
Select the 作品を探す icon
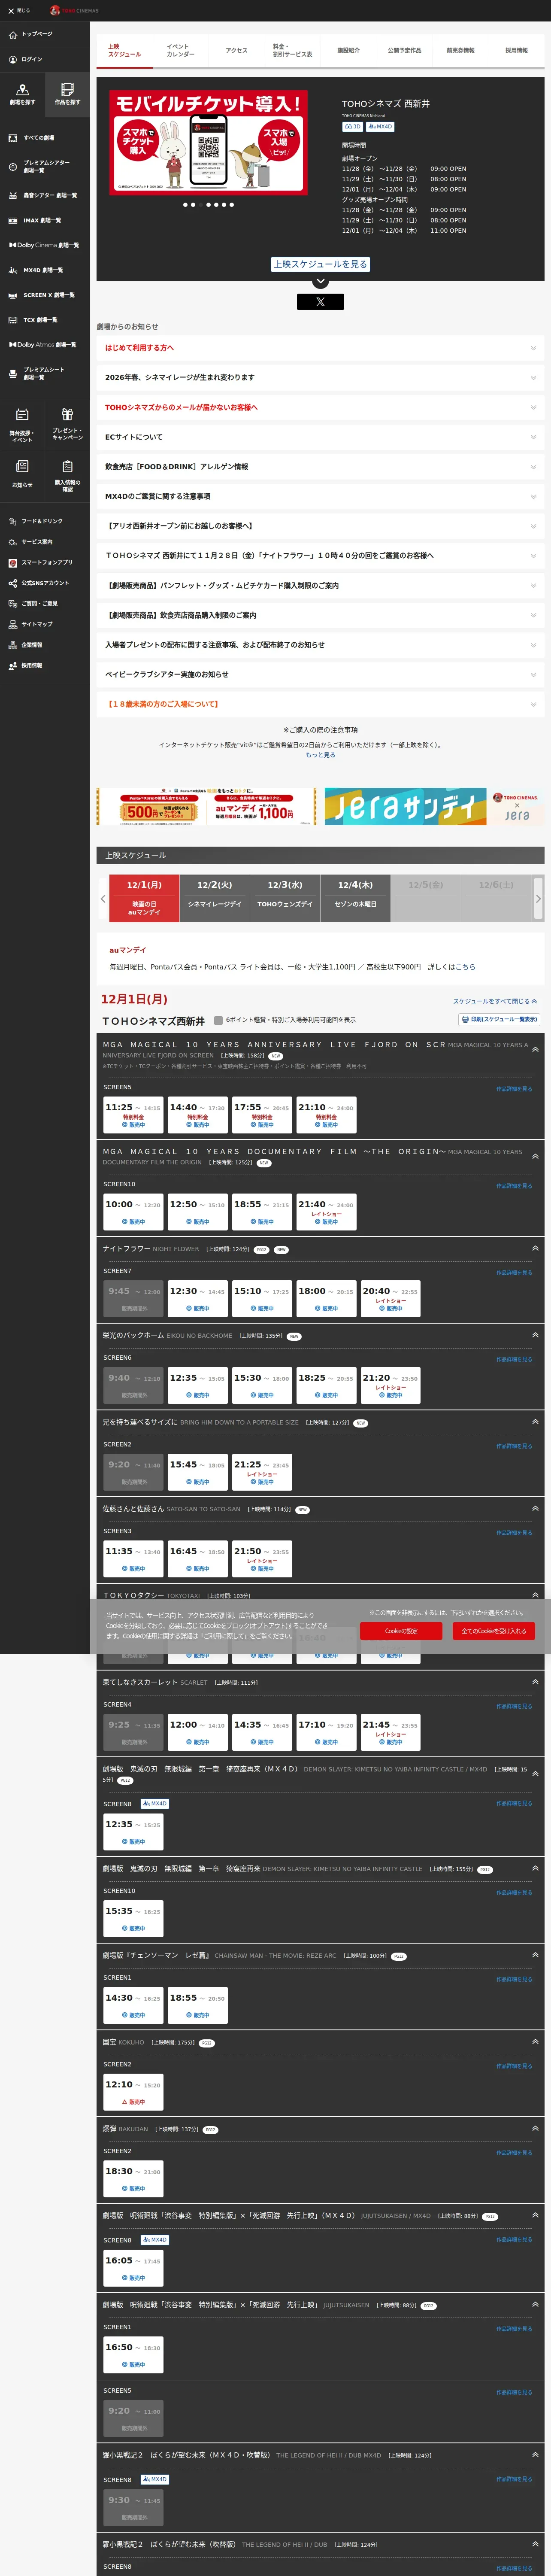(67, 95)
